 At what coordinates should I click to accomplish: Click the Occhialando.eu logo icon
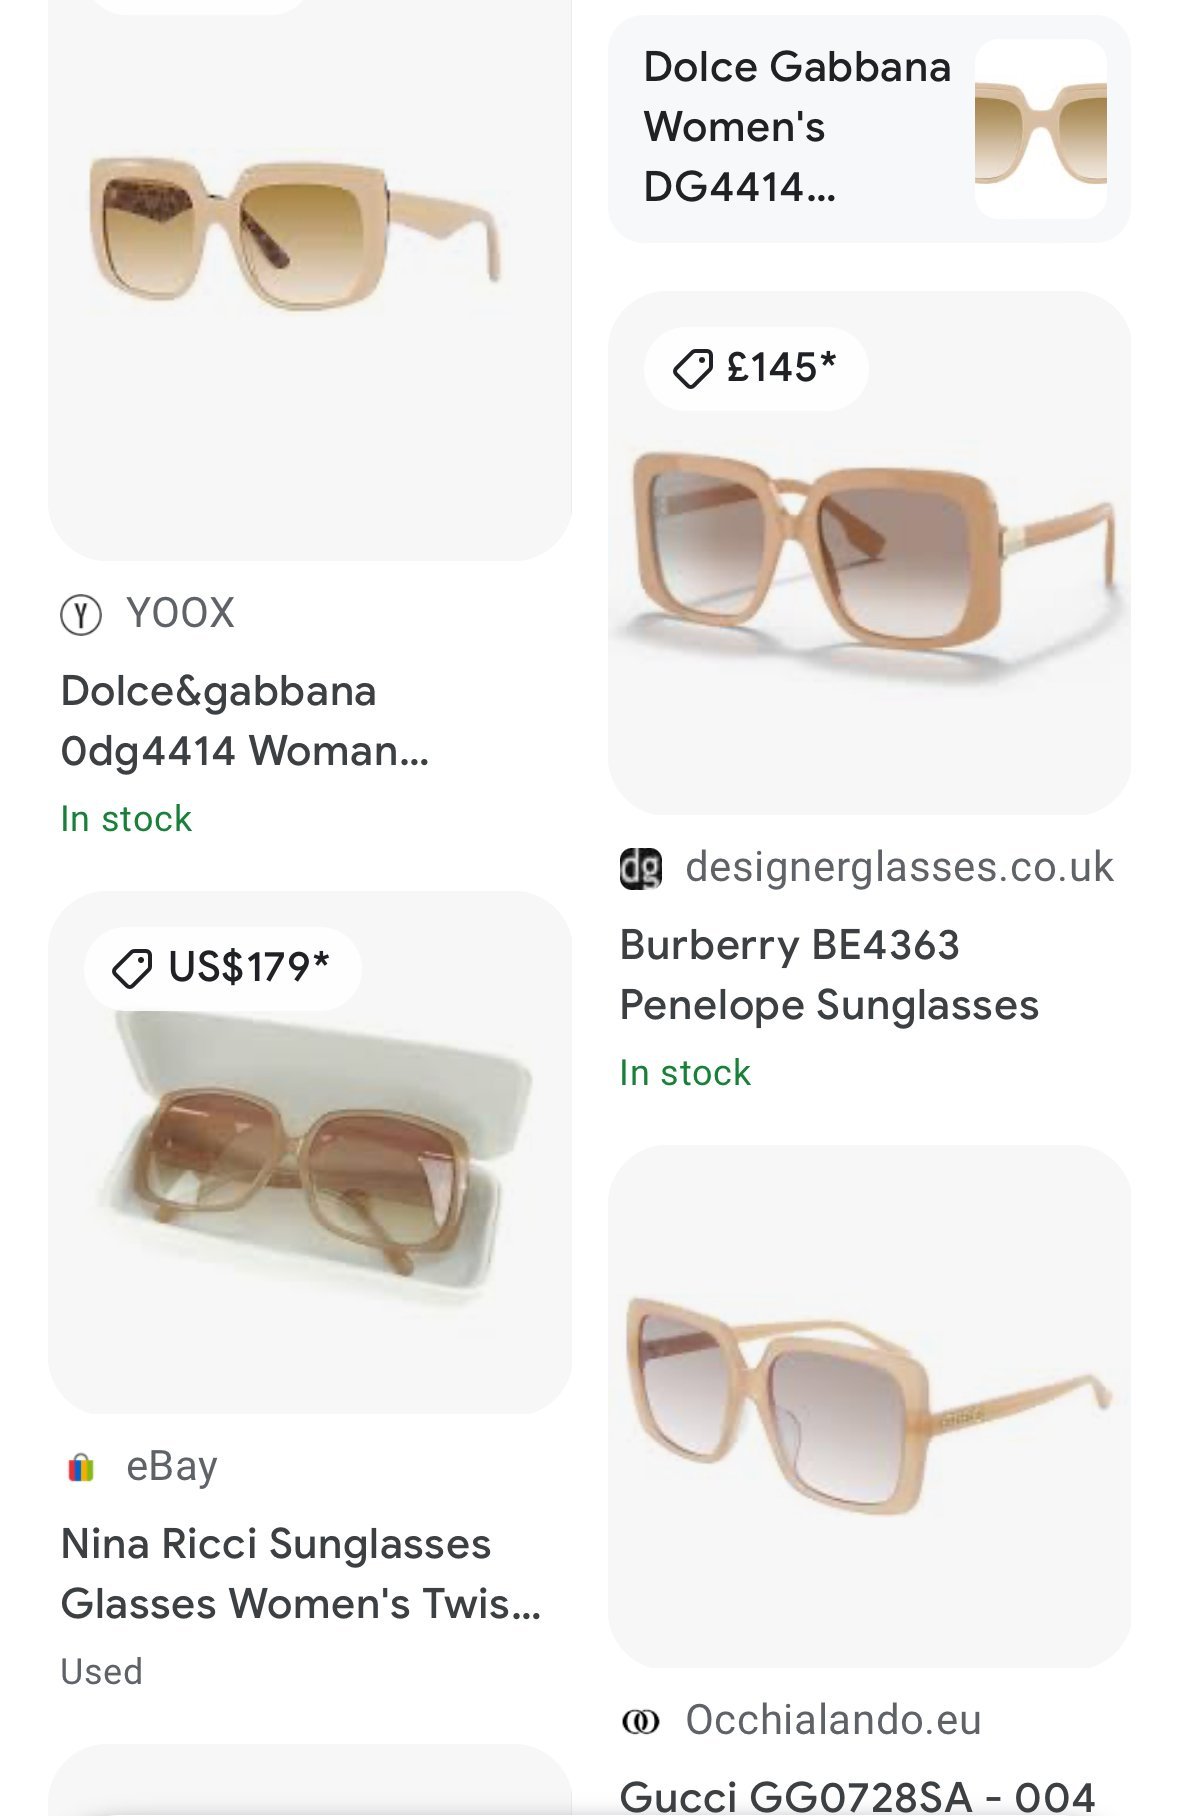[641, 1721]
